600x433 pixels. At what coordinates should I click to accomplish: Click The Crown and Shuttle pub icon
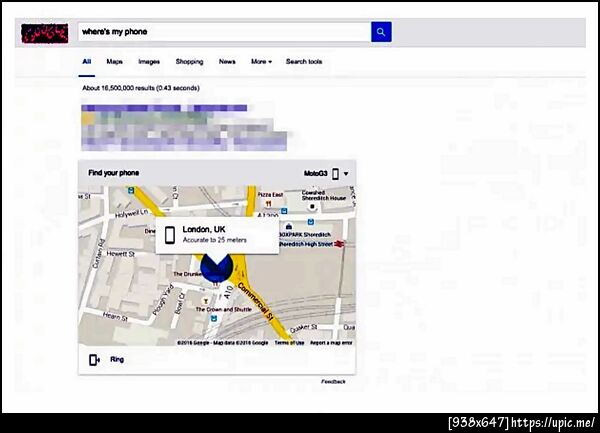pyautogui.click(x=206, y=301)
